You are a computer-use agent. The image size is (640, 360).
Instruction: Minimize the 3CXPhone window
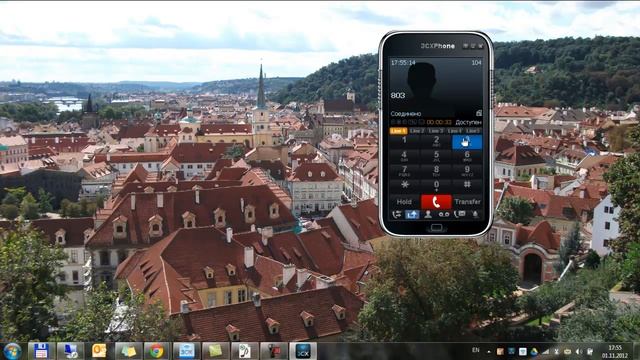(x=465, y=46)
